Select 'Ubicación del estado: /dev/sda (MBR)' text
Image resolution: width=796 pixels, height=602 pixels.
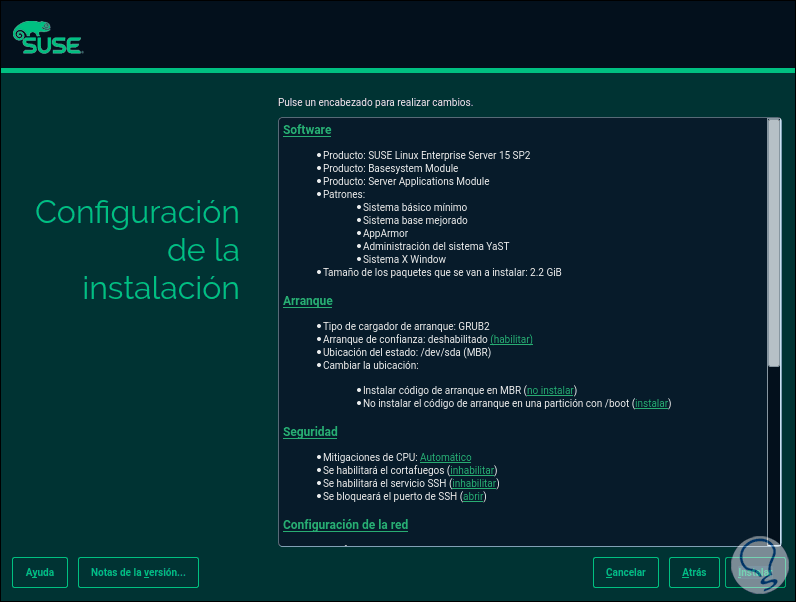point(407,352)
